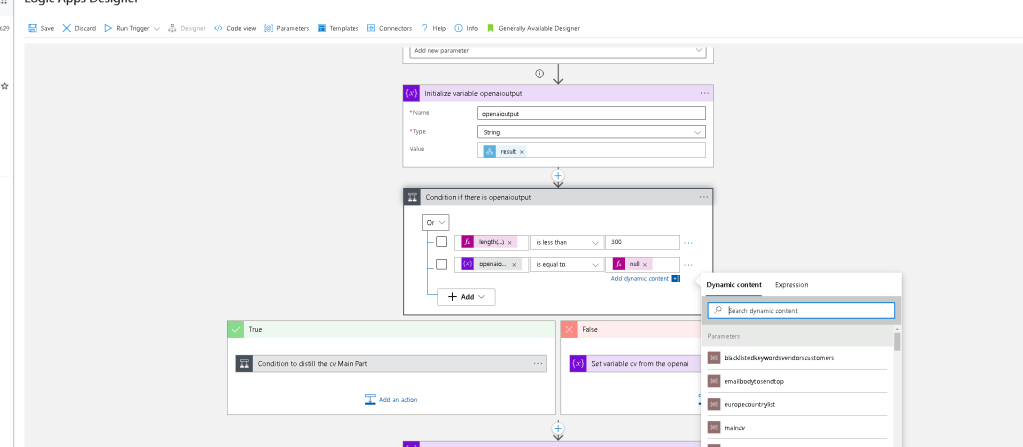Switch to the Expression tab
The height and width of the screenshot is (447, 1023).
click(x=791, y=285)
